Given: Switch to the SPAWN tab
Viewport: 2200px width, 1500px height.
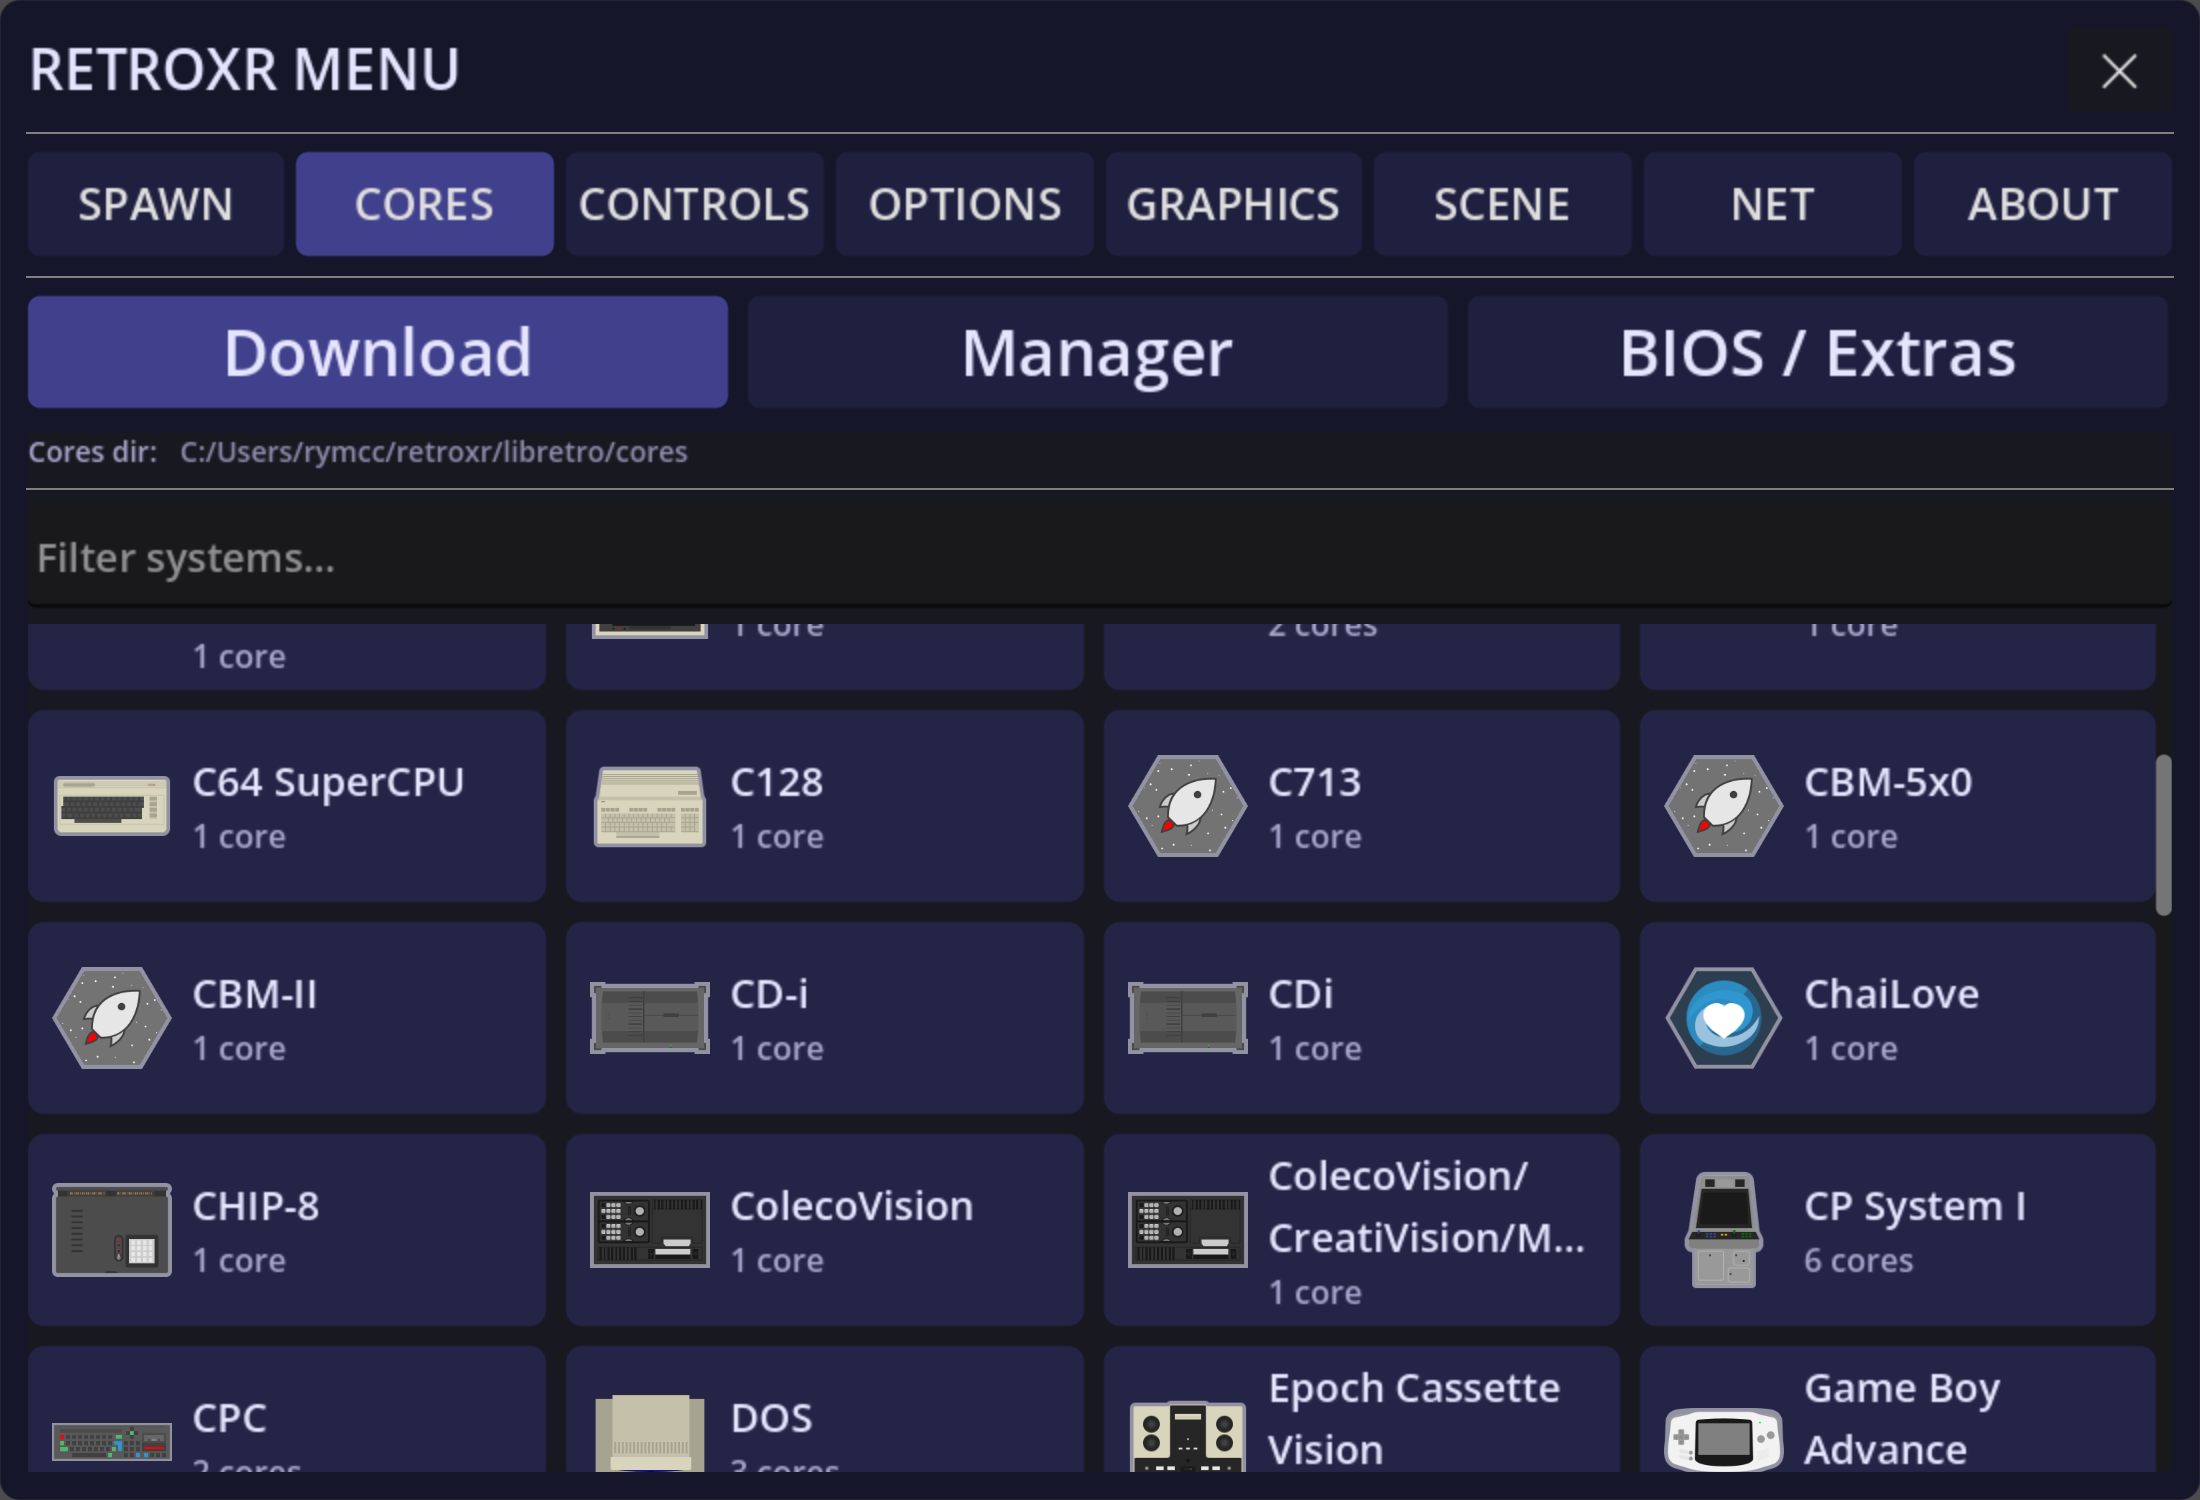Looking at the screenshot, I should (x=156, y=204).
